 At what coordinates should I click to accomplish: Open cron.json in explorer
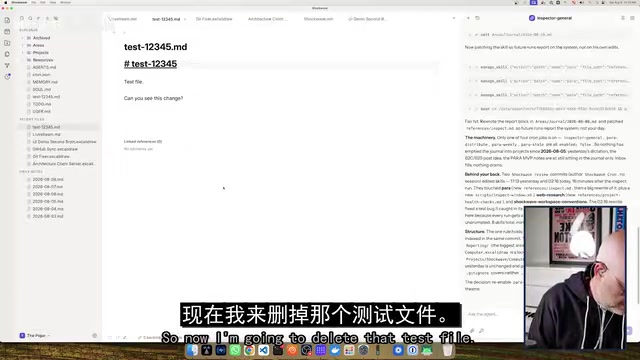(41, 75)
